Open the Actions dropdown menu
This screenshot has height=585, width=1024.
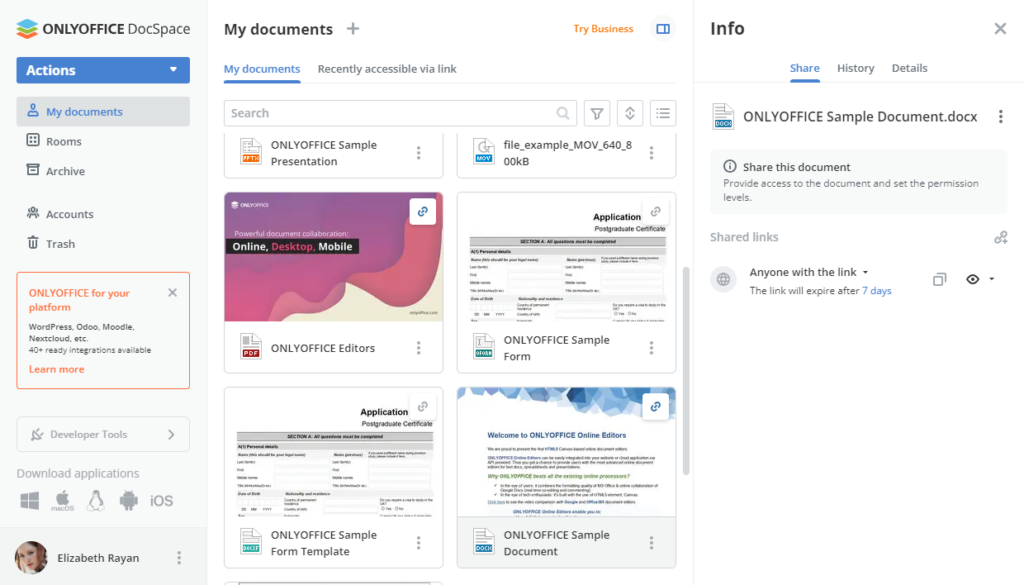coord(103,70)
